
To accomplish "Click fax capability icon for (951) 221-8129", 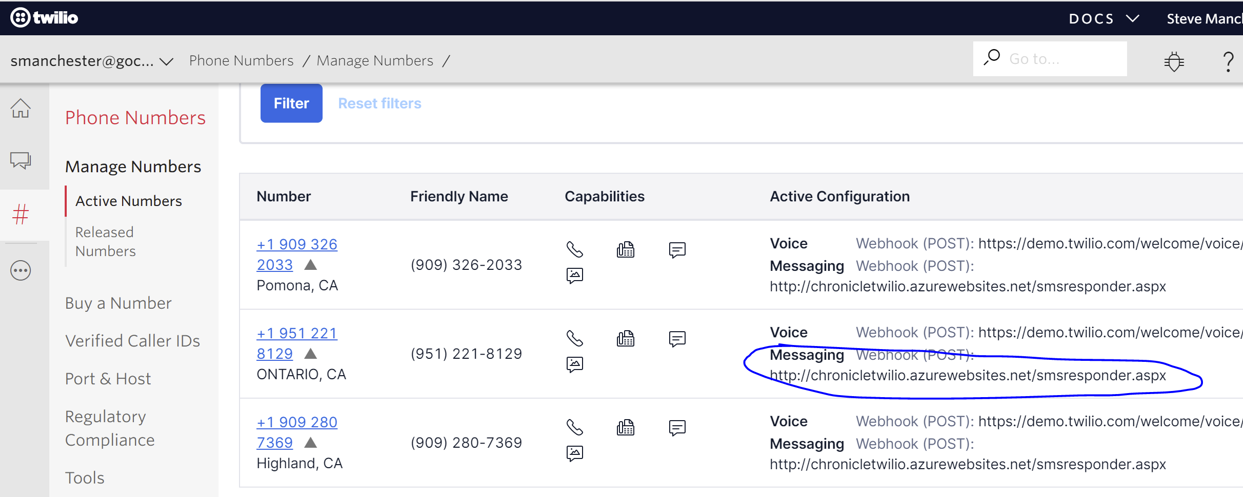I will click(x=626, y=338).
